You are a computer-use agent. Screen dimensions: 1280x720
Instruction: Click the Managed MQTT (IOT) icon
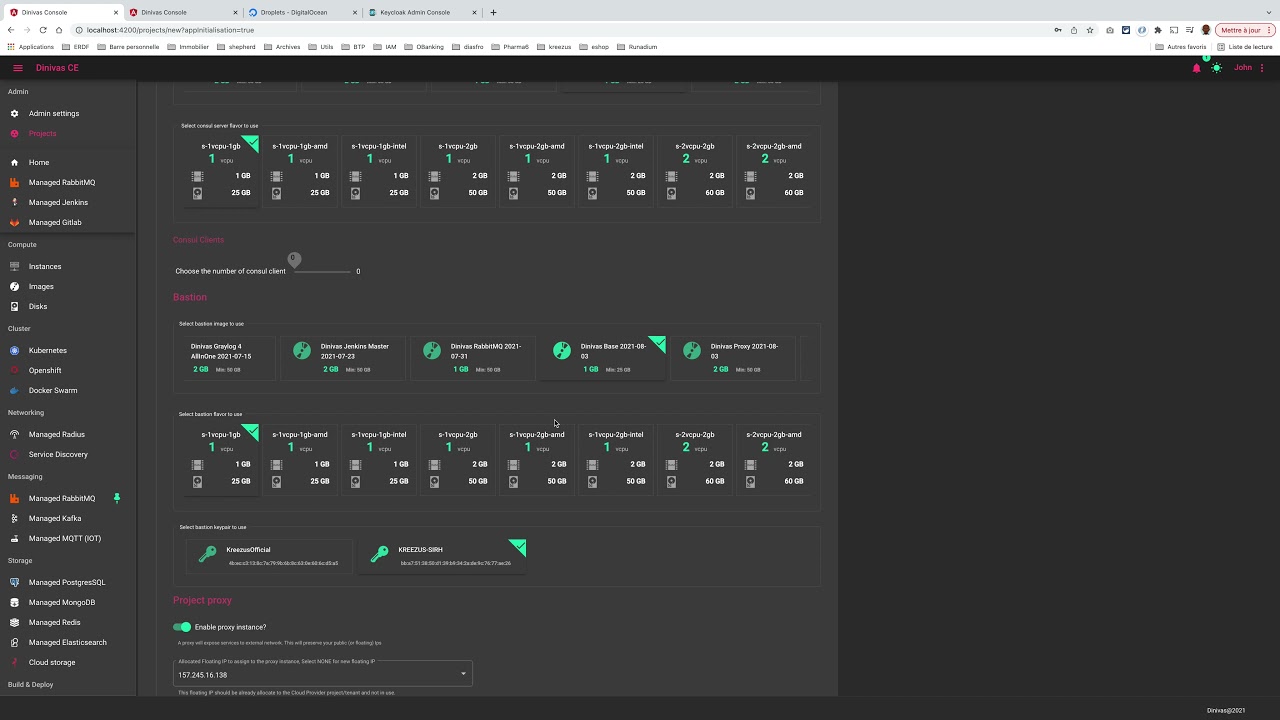pyautogui.click(x=15, y=538)
